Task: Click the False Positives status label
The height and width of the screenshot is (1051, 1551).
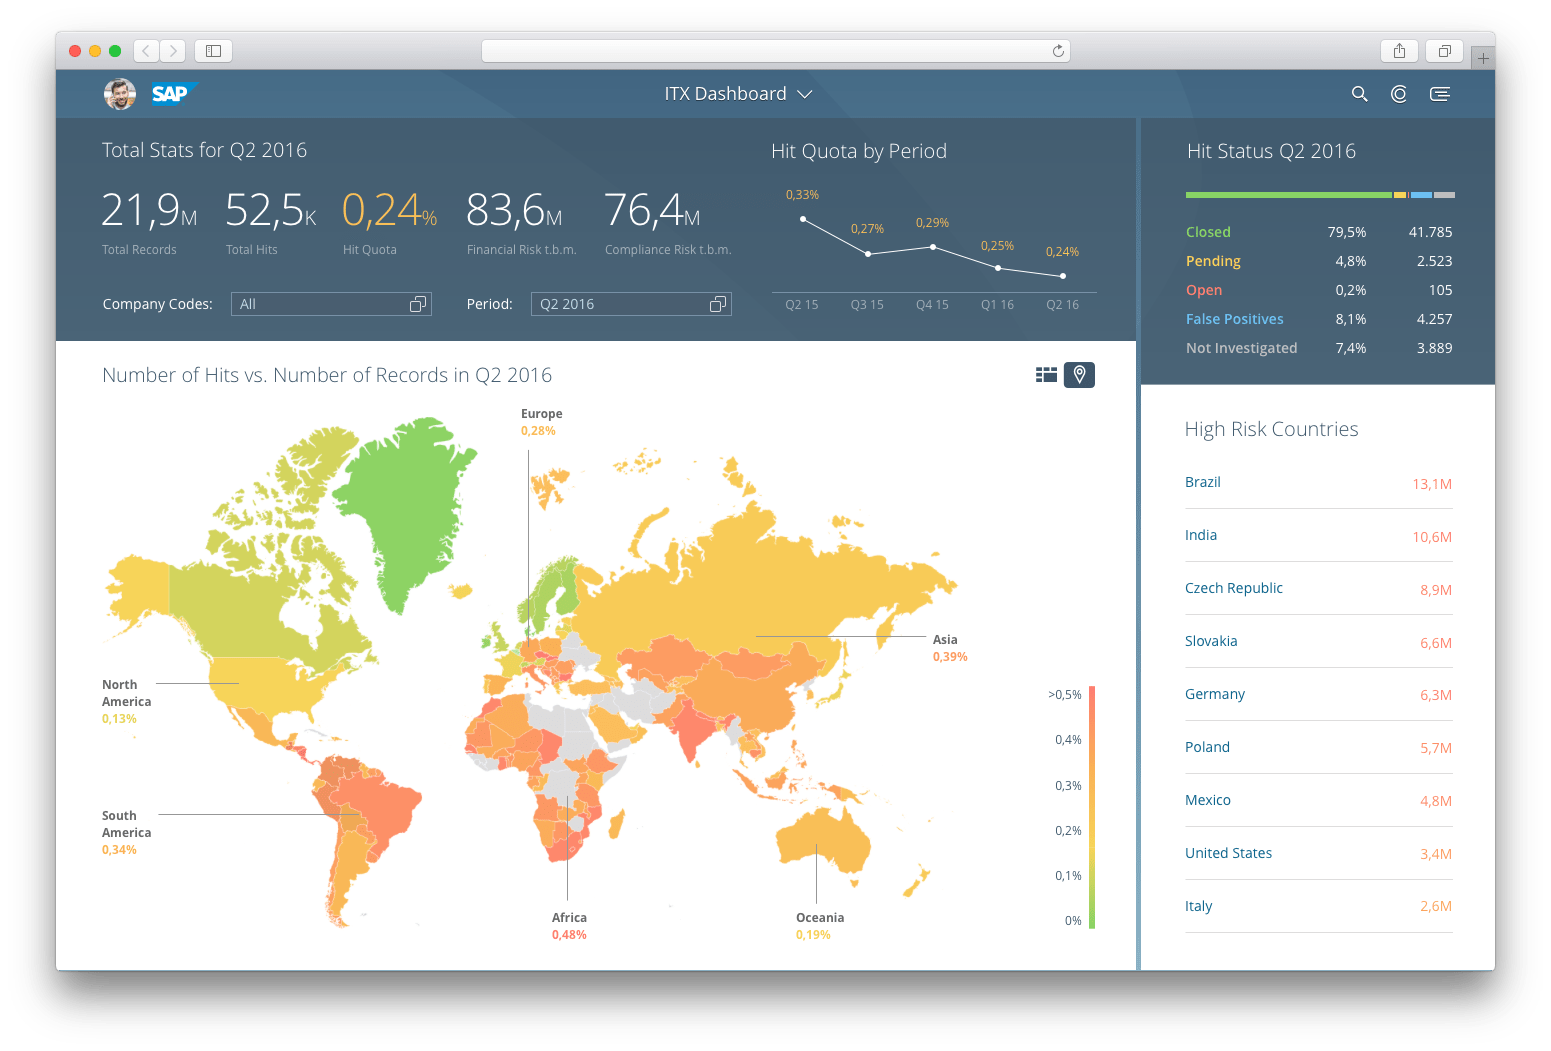Action: [1235, 319]
